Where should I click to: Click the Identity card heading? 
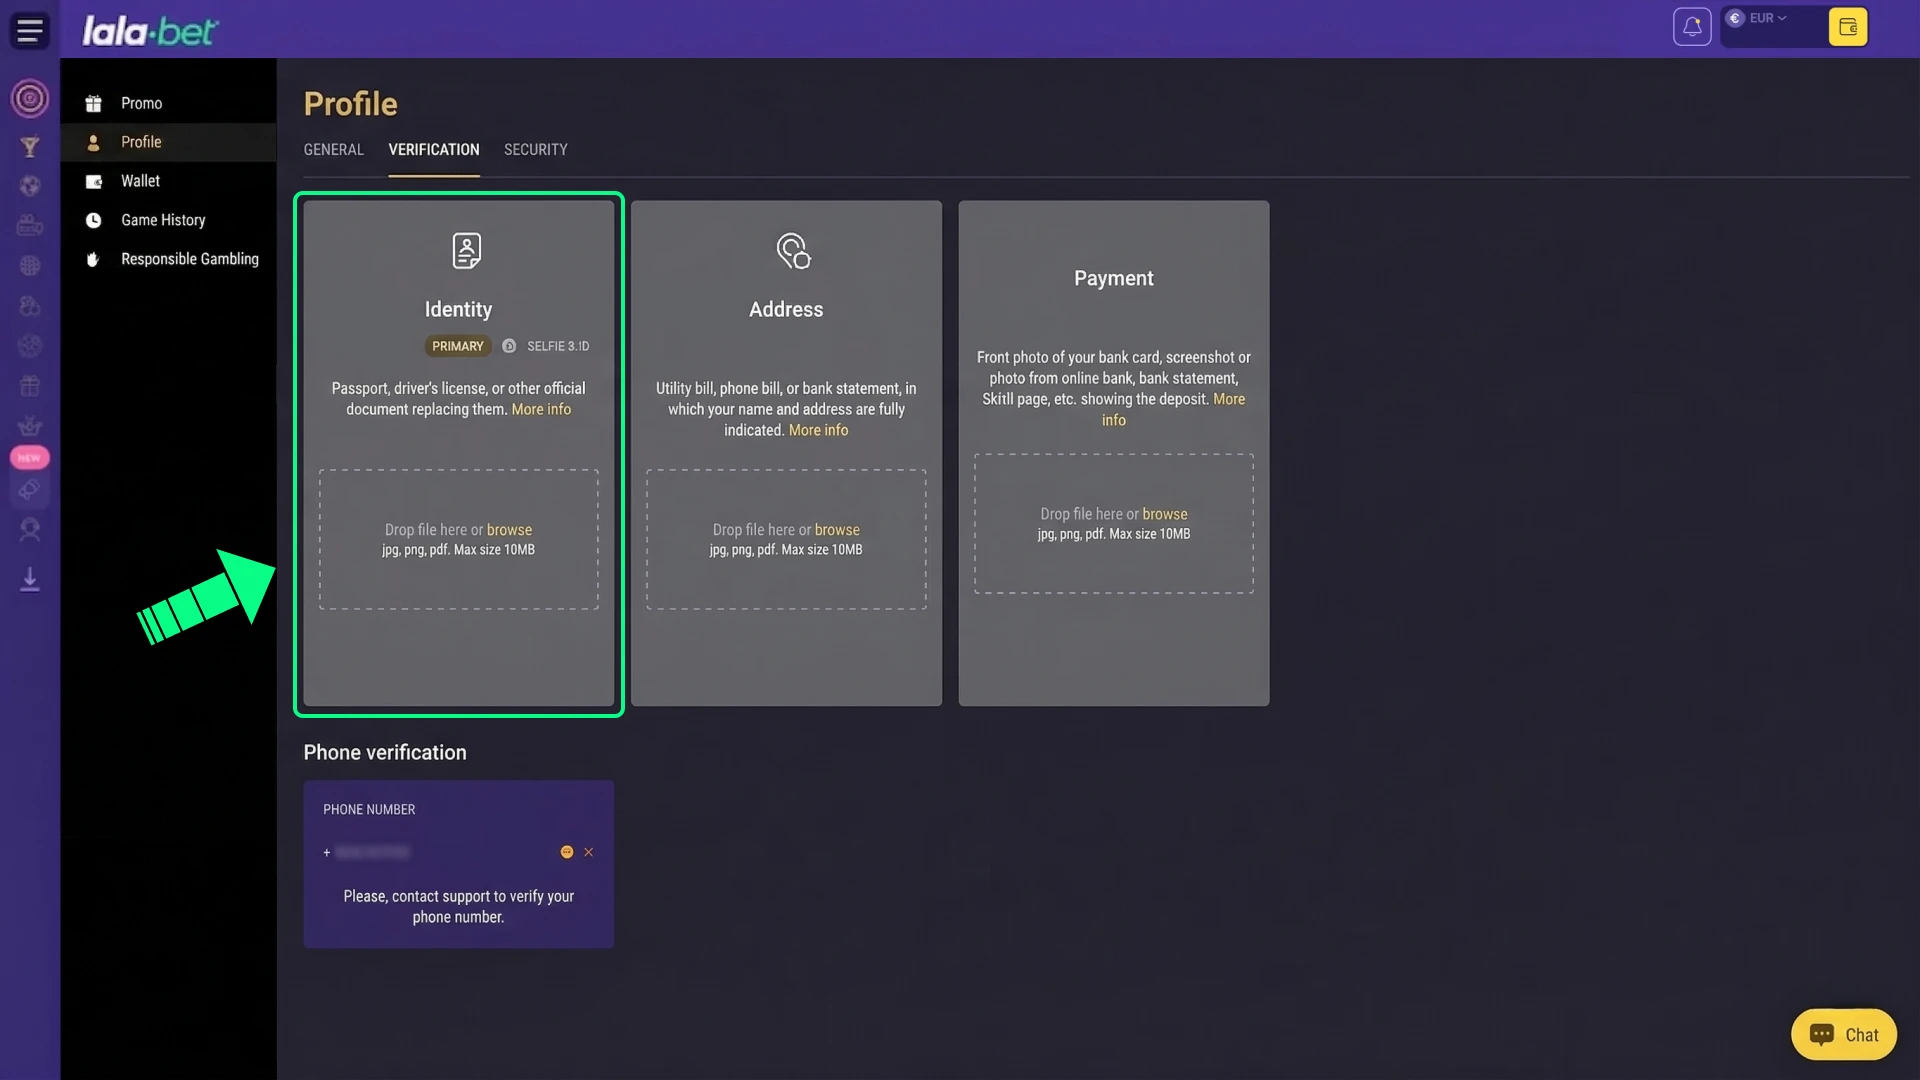click(458, 310)
